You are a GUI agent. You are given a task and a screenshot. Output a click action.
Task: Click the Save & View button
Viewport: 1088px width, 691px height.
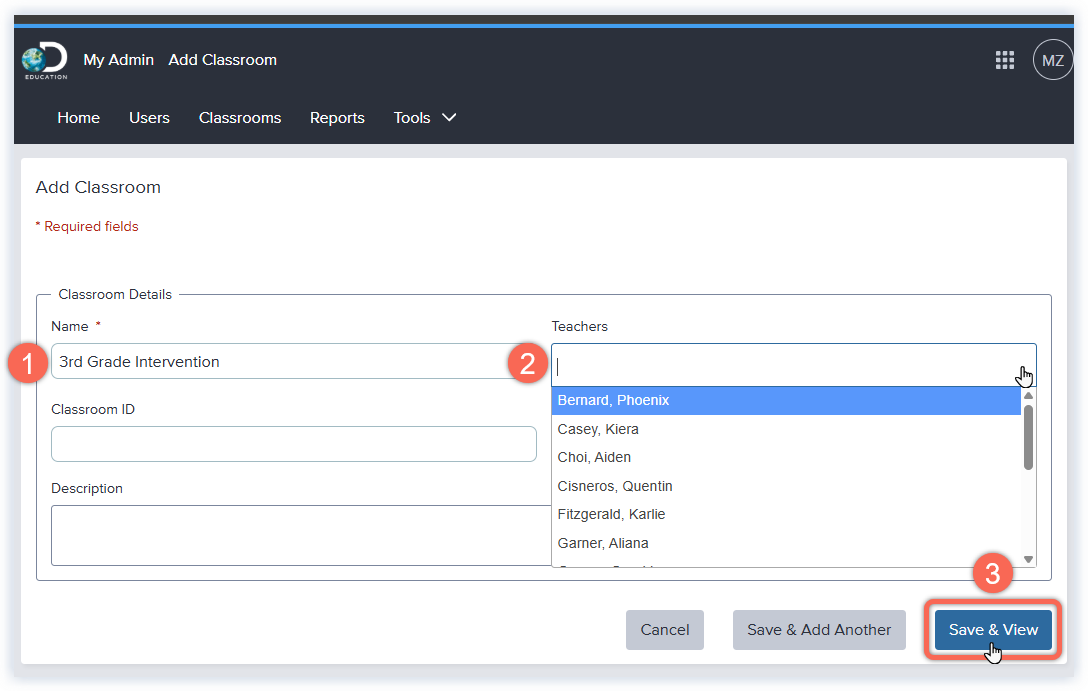coord(993,630)
